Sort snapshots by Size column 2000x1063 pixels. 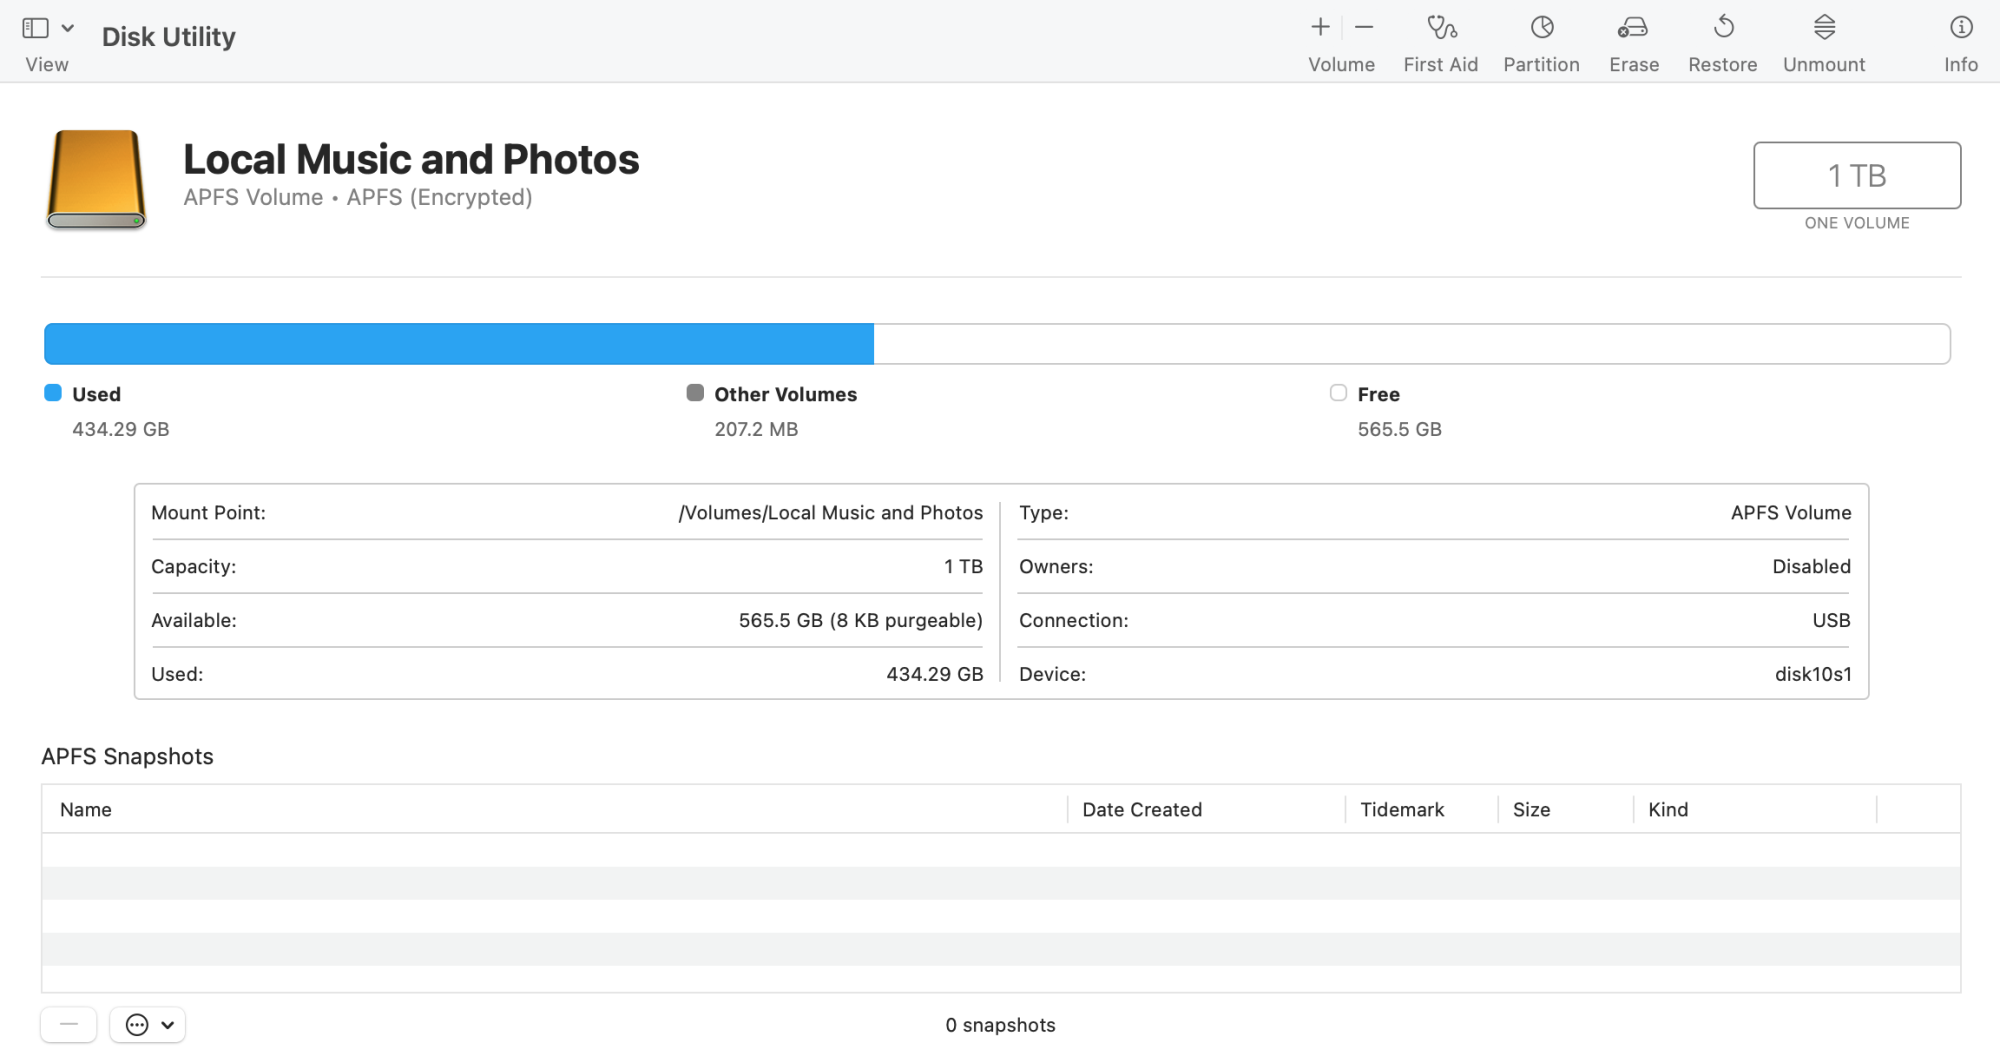(x=1565, y=810)
